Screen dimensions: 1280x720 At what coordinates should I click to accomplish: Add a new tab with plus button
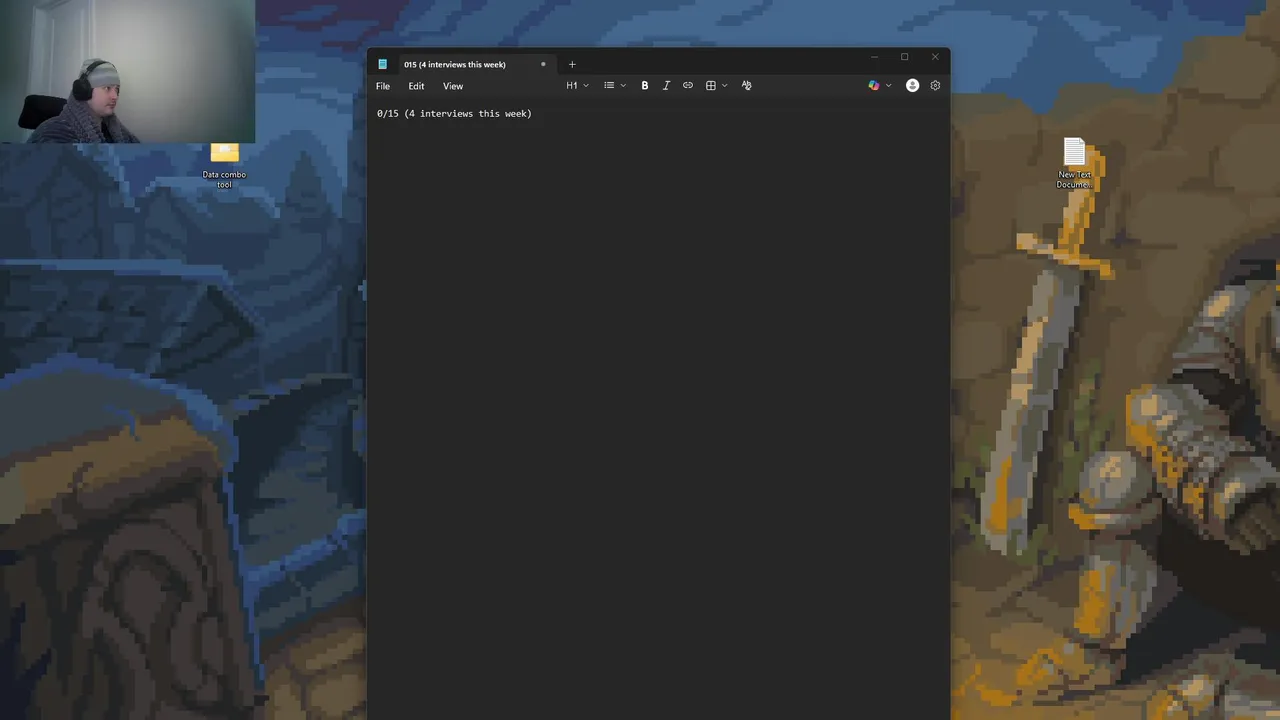pyautogui.click(x=572, y=64)
